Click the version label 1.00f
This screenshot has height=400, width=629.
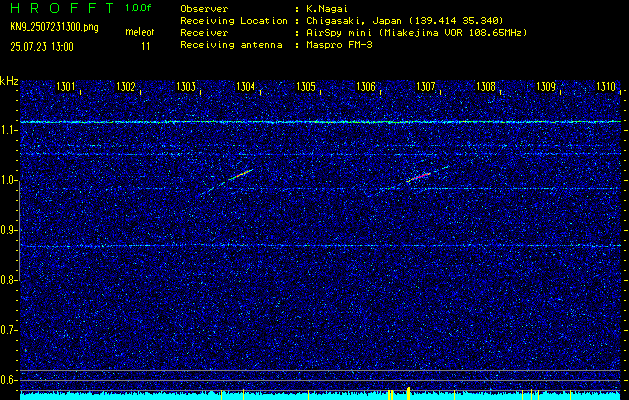[x=138, y=8]
